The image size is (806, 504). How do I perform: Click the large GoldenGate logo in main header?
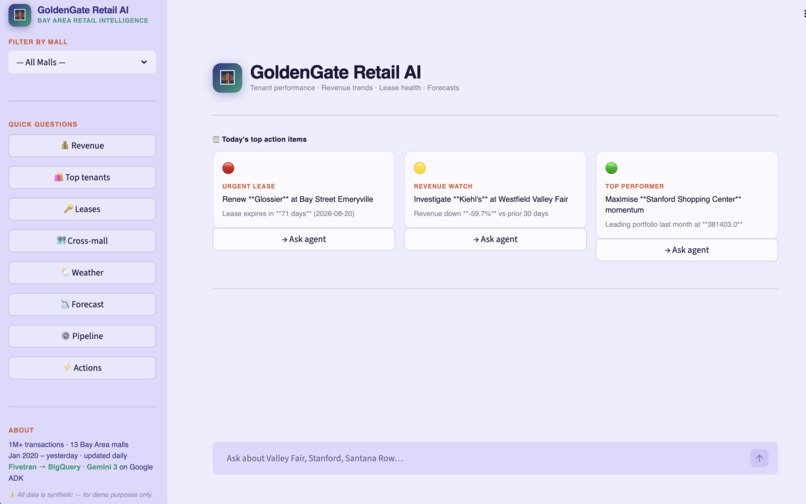(227, 78)
